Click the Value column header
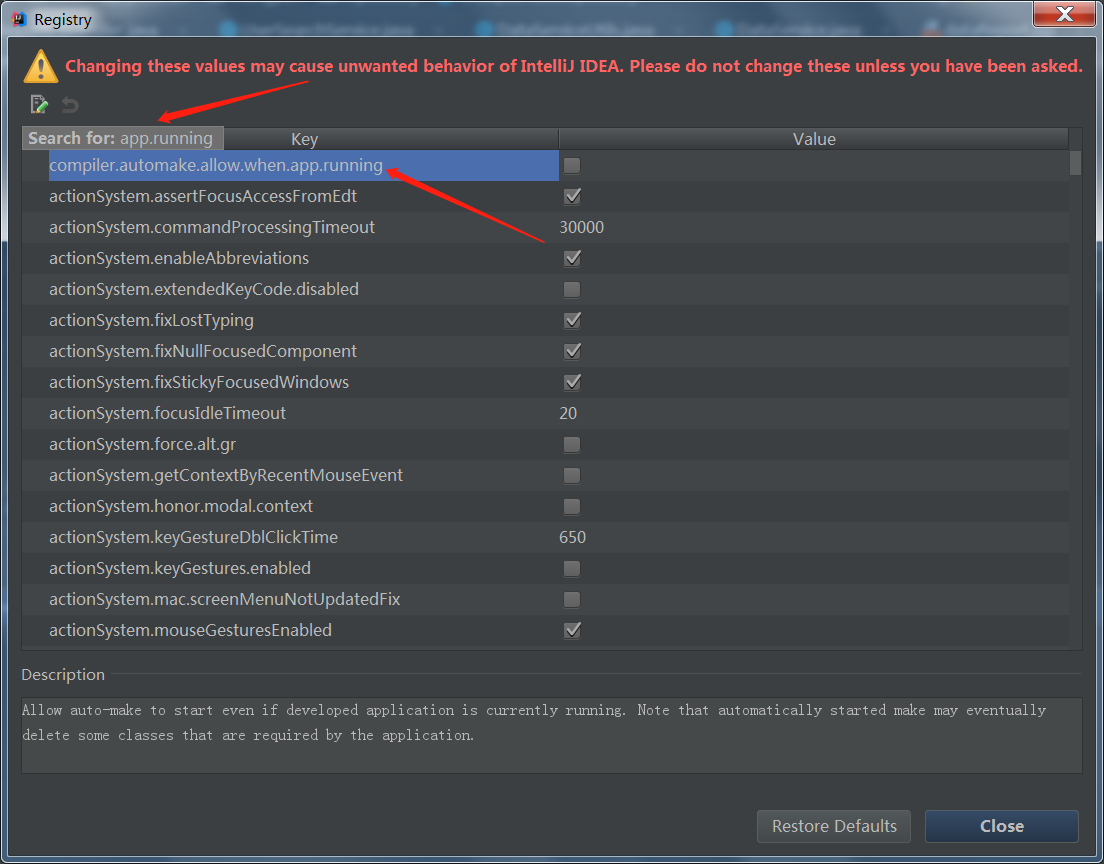The image size is (1104, 864). (x=814, y=139)
